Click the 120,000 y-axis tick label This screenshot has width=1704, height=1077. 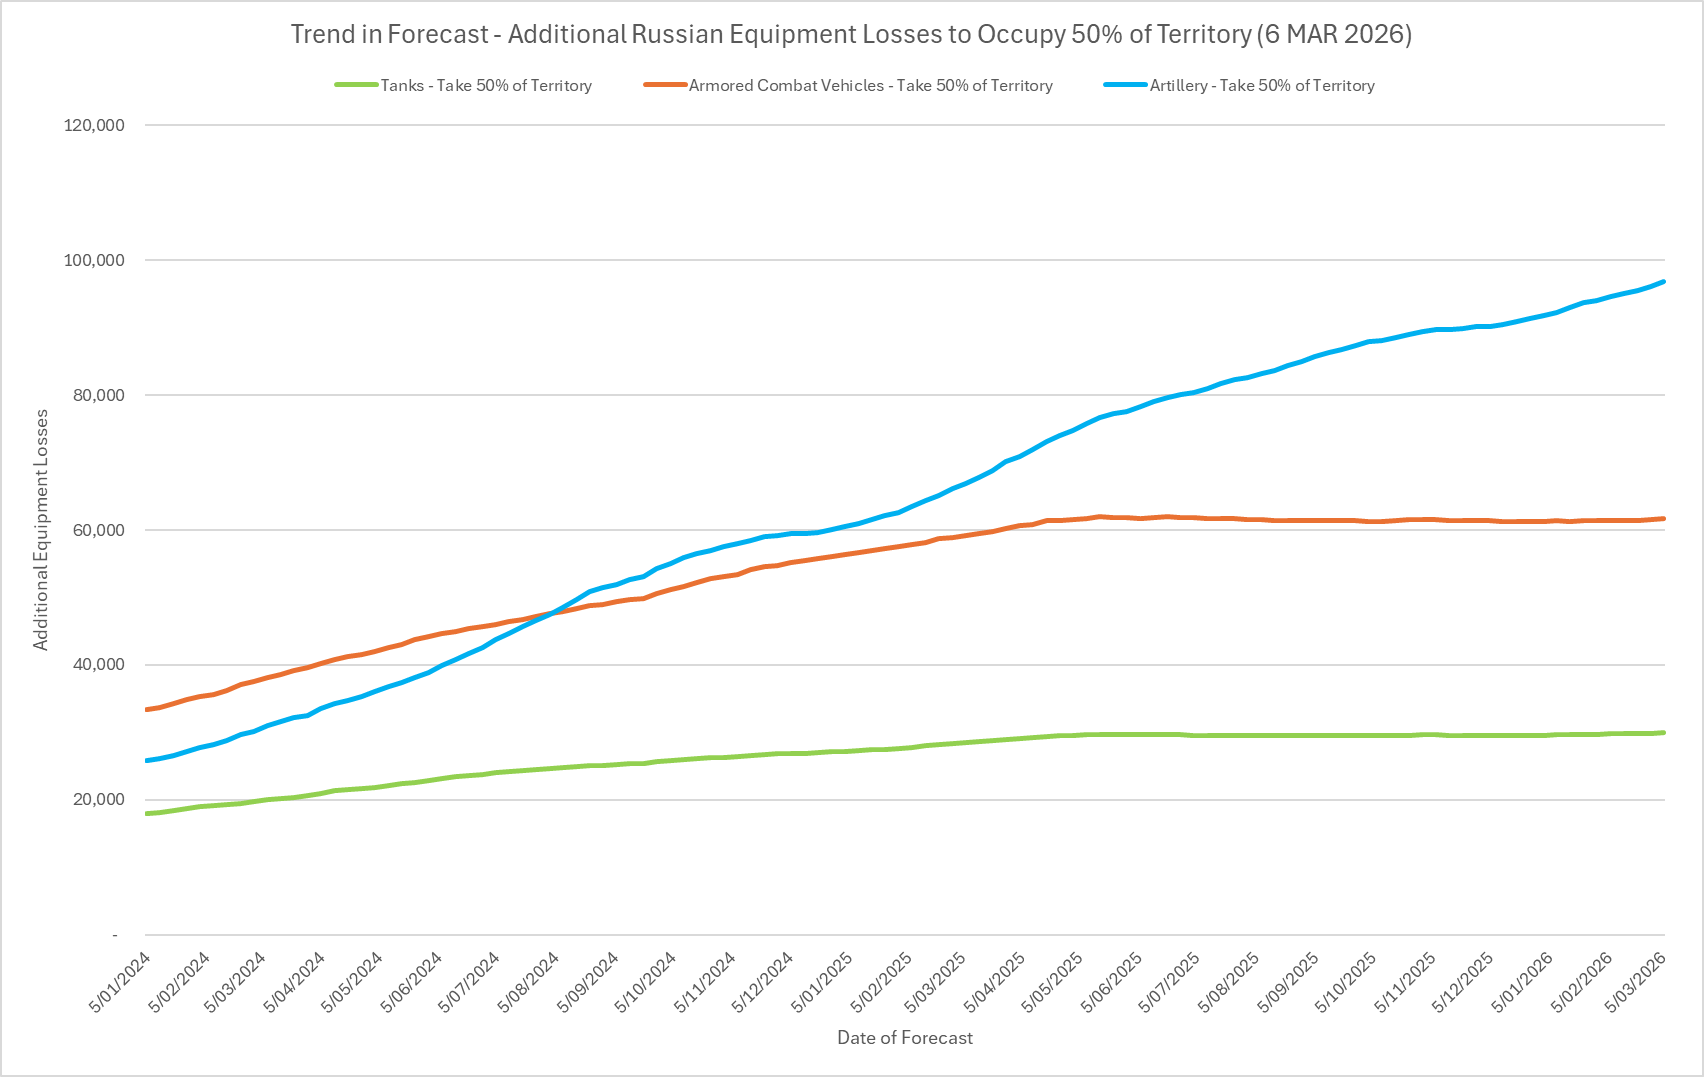(x=93, y=125)
